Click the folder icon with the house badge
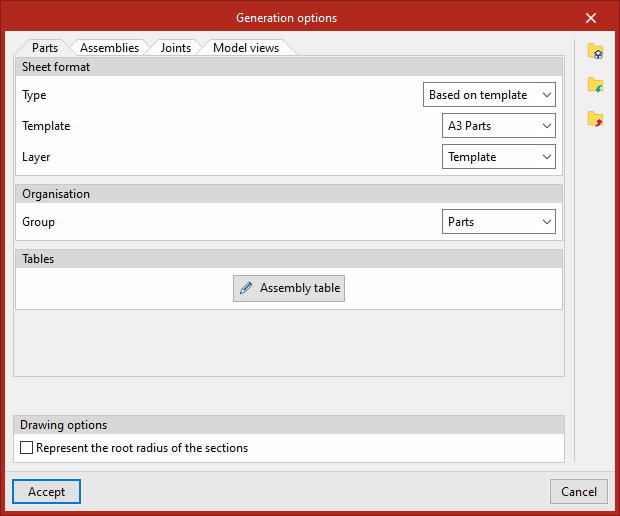 coord(595,51)
